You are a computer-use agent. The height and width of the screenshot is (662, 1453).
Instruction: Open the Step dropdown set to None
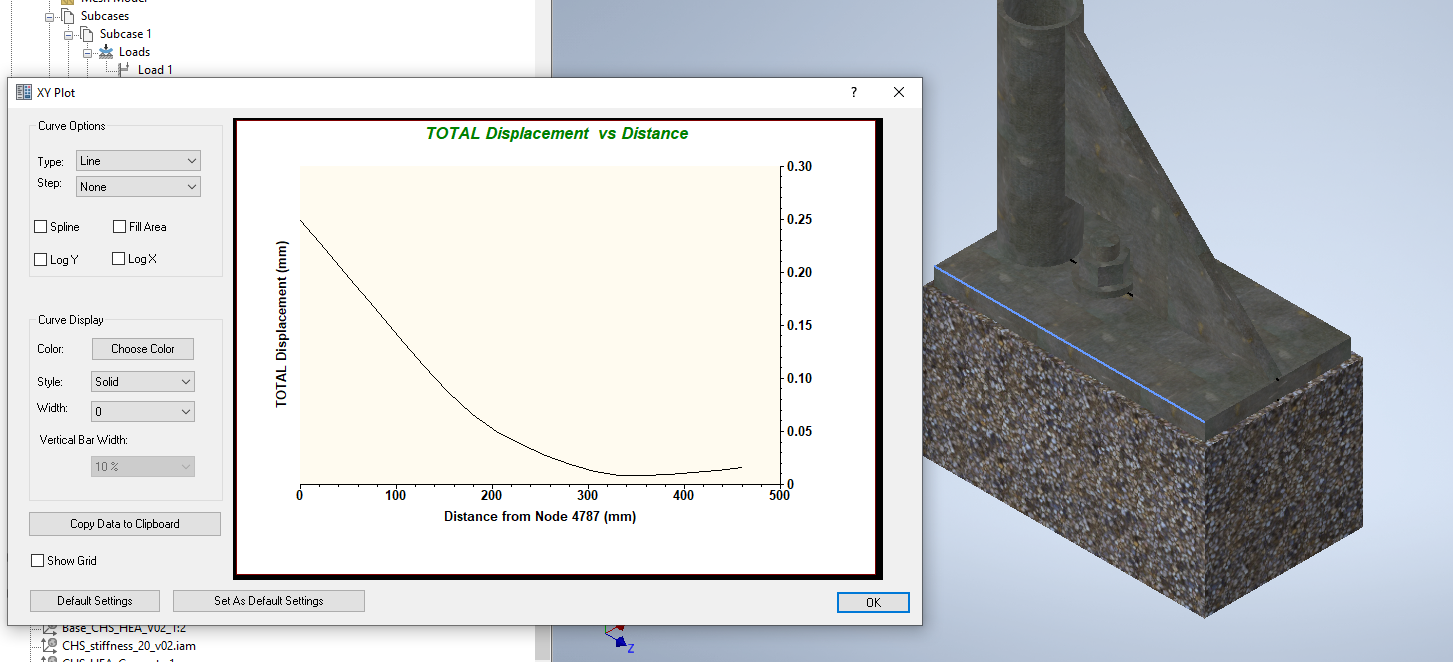pos(138,187)
